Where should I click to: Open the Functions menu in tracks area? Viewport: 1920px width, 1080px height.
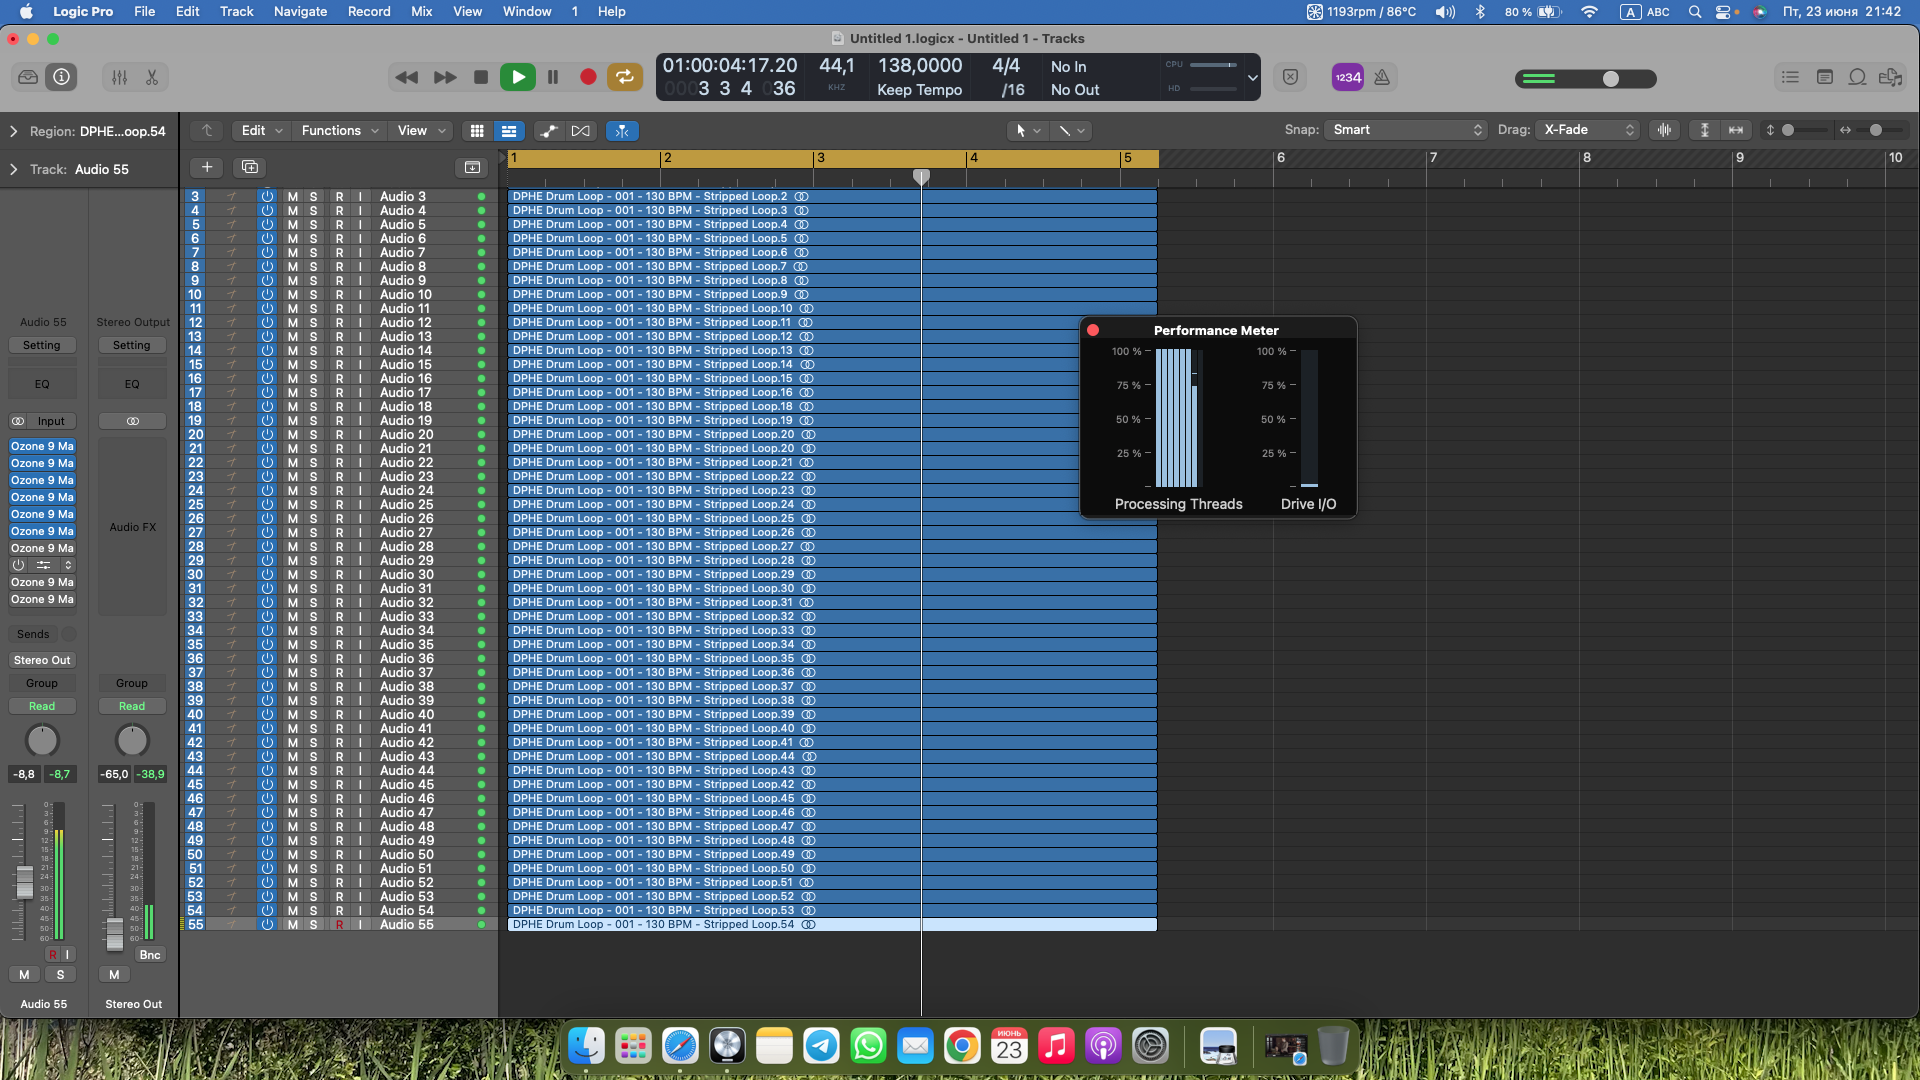339,131
